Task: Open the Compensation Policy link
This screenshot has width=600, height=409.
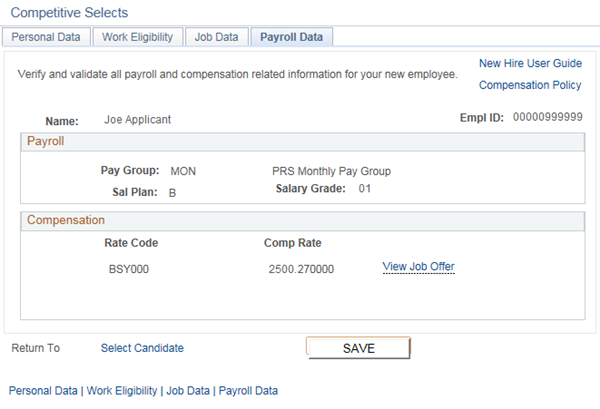Action: pos(530,85)
